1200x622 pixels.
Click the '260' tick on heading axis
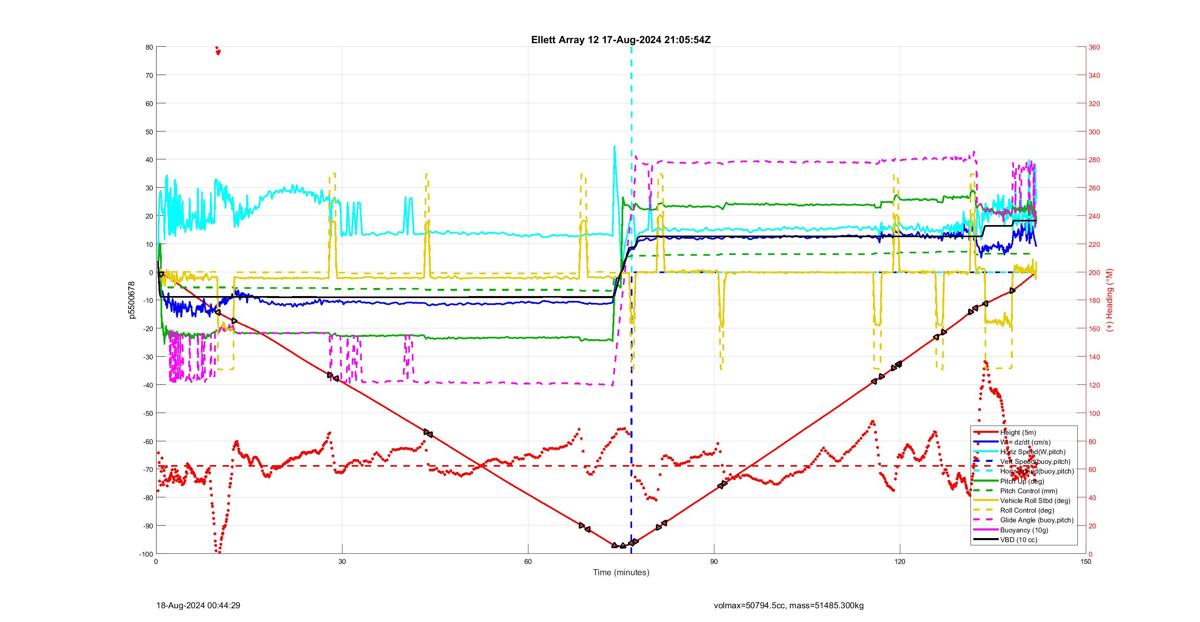(1096, 188)
